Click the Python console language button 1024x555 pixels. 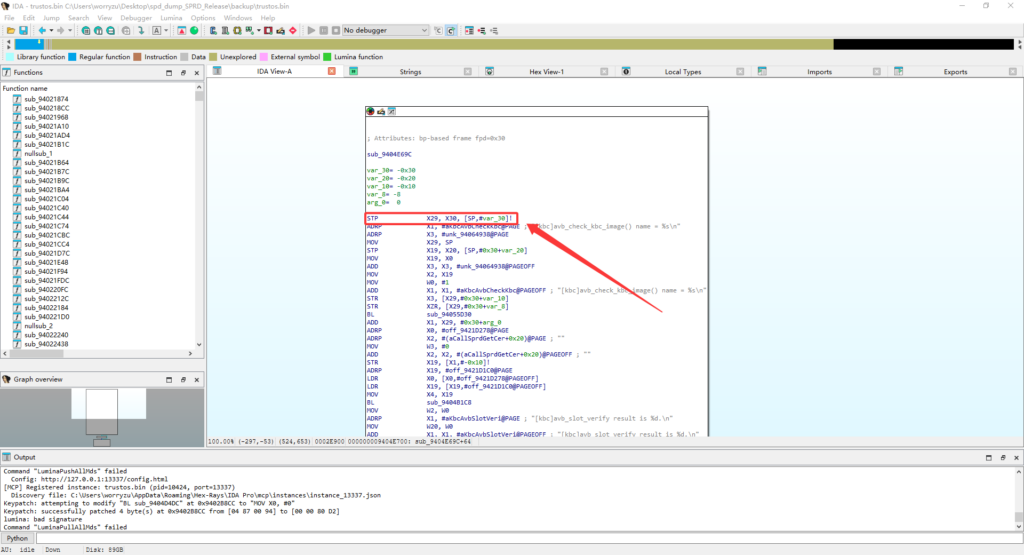pyautogui.click(x=17, y=539)
